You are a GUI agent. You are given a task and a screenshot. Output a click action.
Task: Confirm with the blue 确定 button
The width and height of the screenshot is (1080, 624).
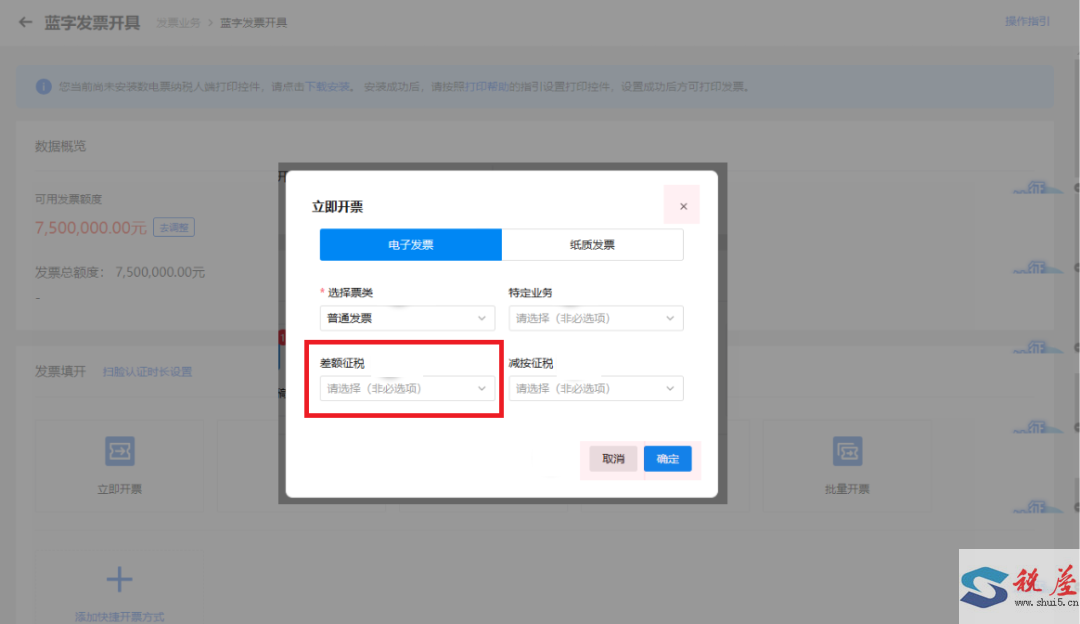coord(667,459)
